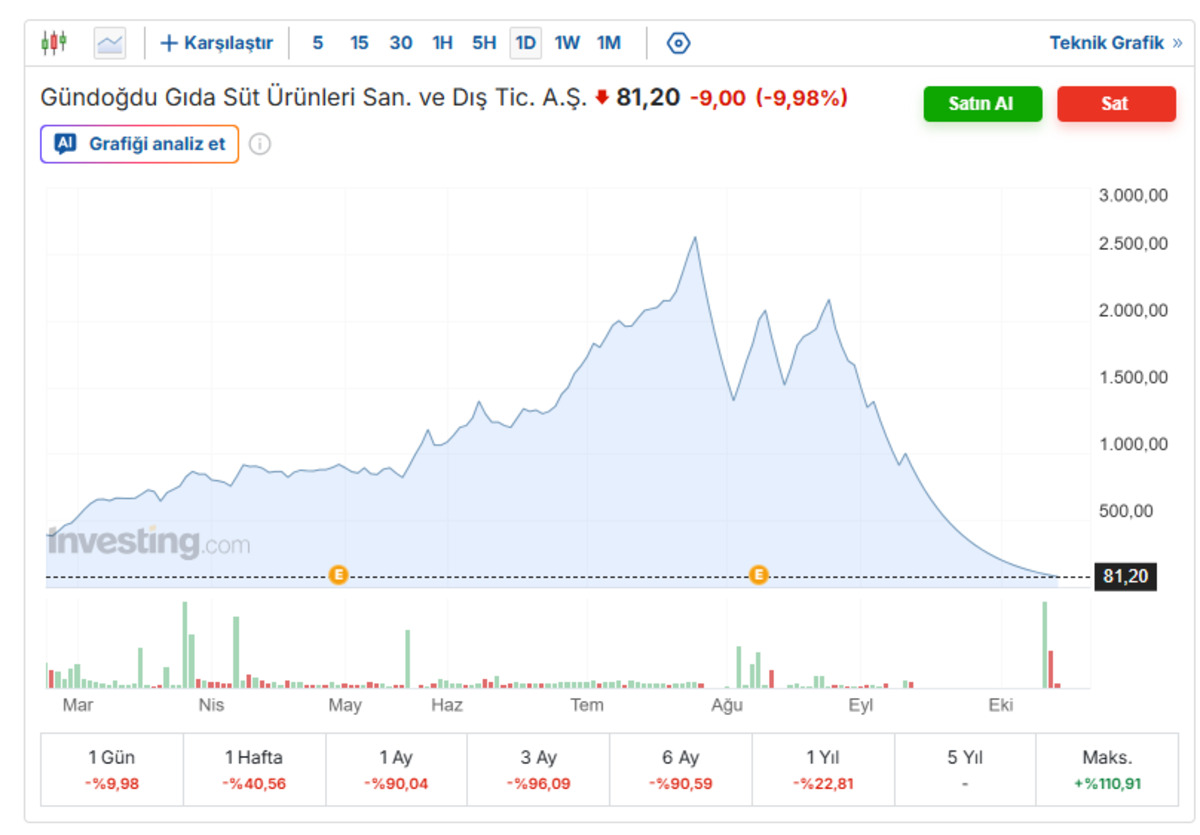Click the Nis month label on time axis
Screen dimensions: 1200x835
click(211, 705)
